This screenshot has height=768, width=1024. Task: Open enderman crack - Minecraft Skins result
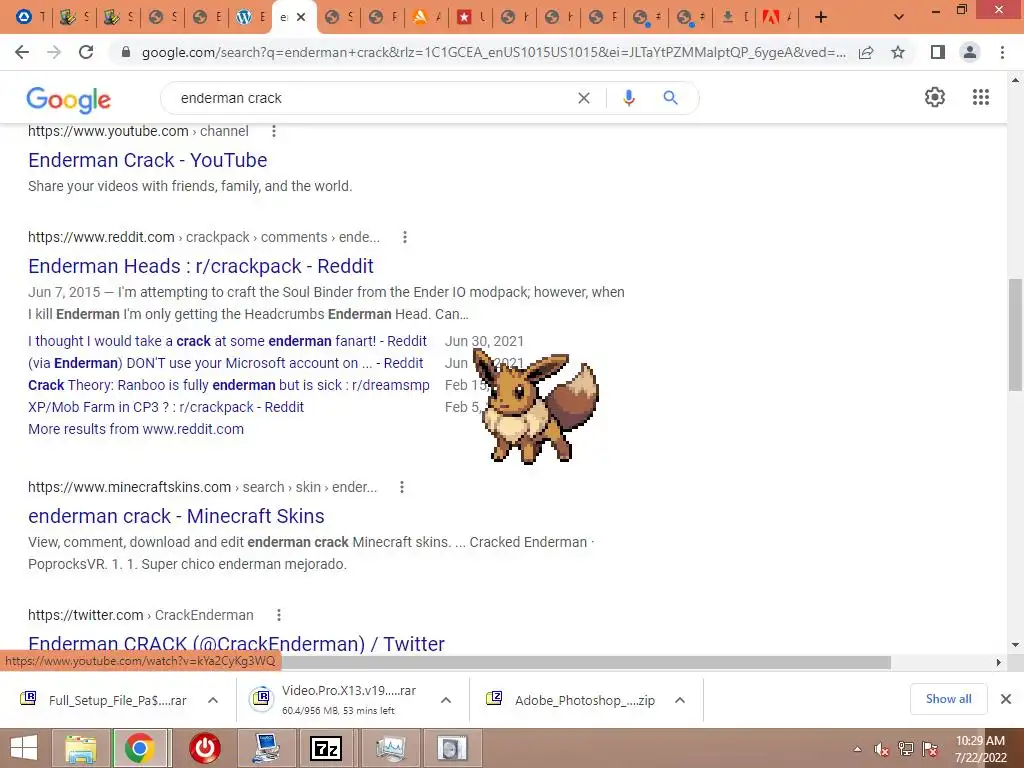tap(176, 516)
